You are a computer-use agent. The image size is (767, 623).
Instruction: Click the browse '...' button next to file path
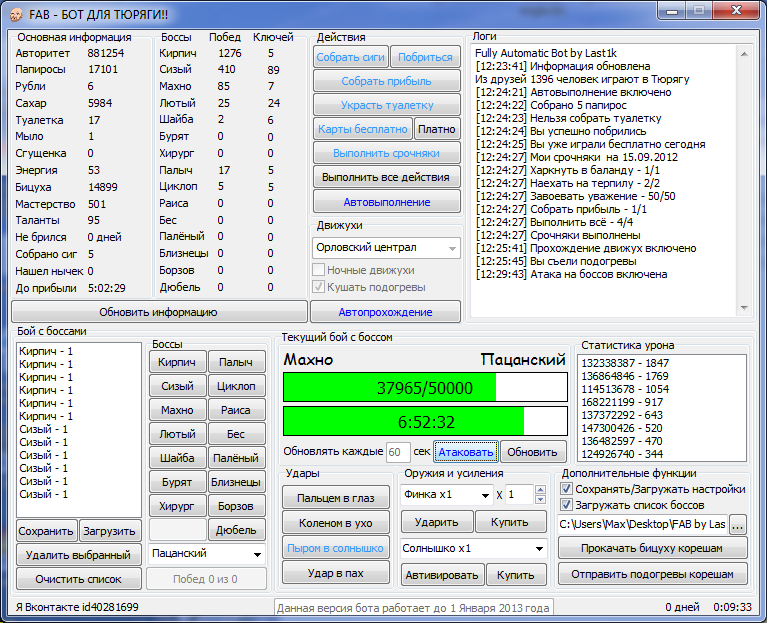click(x=738, y=523)
